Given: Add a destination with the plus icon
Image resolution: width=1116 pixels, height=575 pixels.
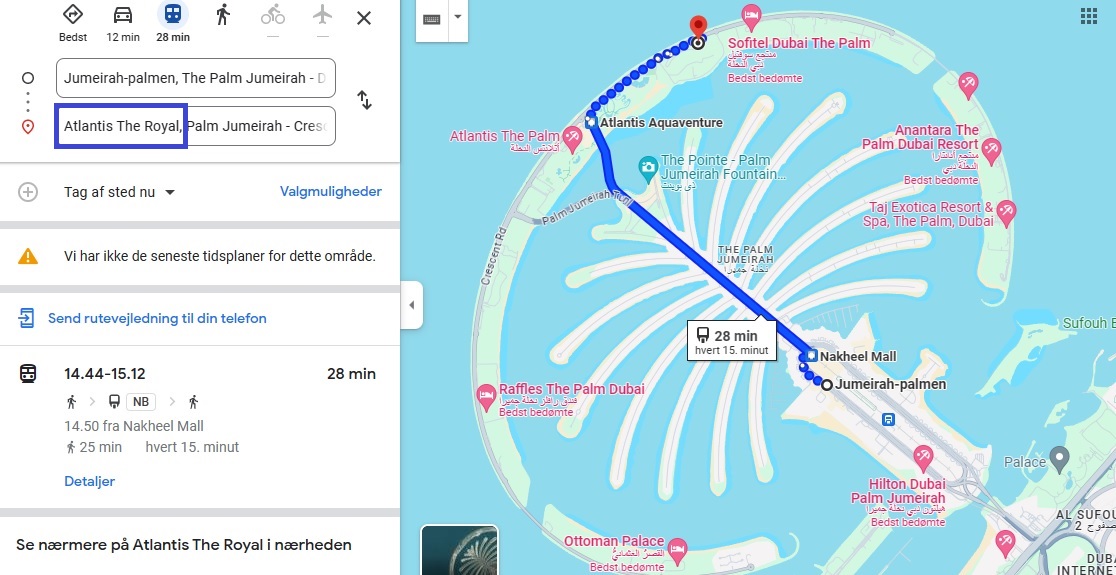Looking at the screenshot, I should (x=28, y=192).
